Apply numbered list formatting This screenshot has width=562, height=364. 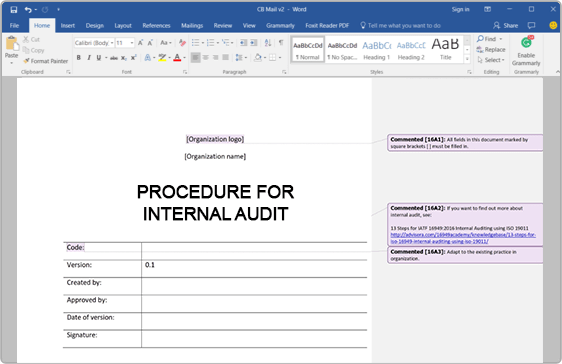(210, 43)
